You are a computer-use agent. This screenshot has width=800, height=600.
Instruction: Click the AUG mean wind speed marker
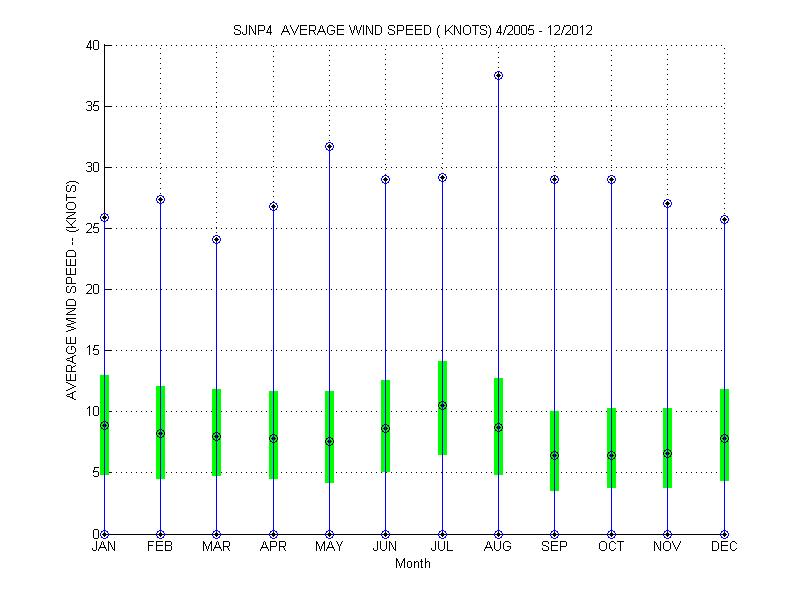(498, 428)
